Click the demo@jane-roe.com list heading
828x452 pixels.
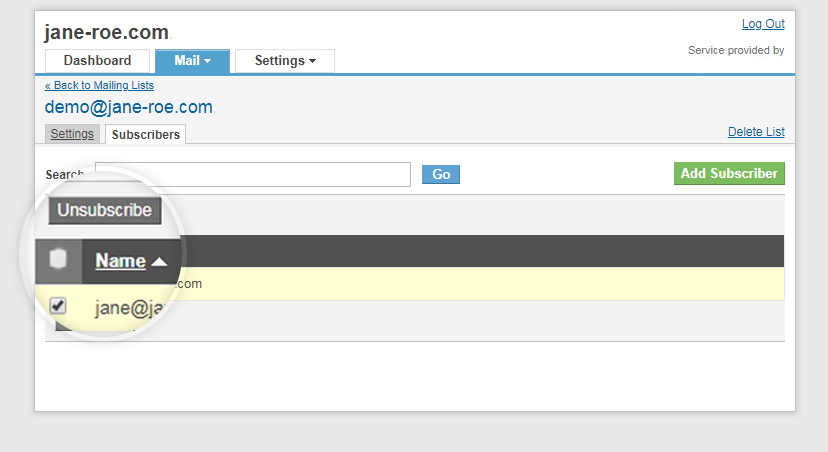click(128, 107)
